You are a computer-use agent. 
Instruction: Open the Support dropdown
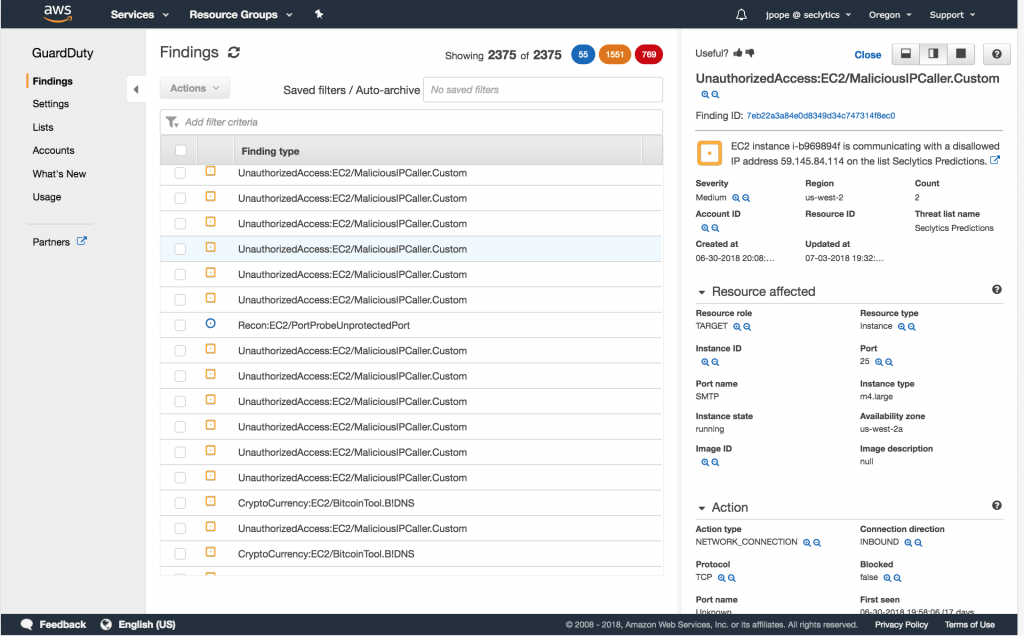click(952, 14)
